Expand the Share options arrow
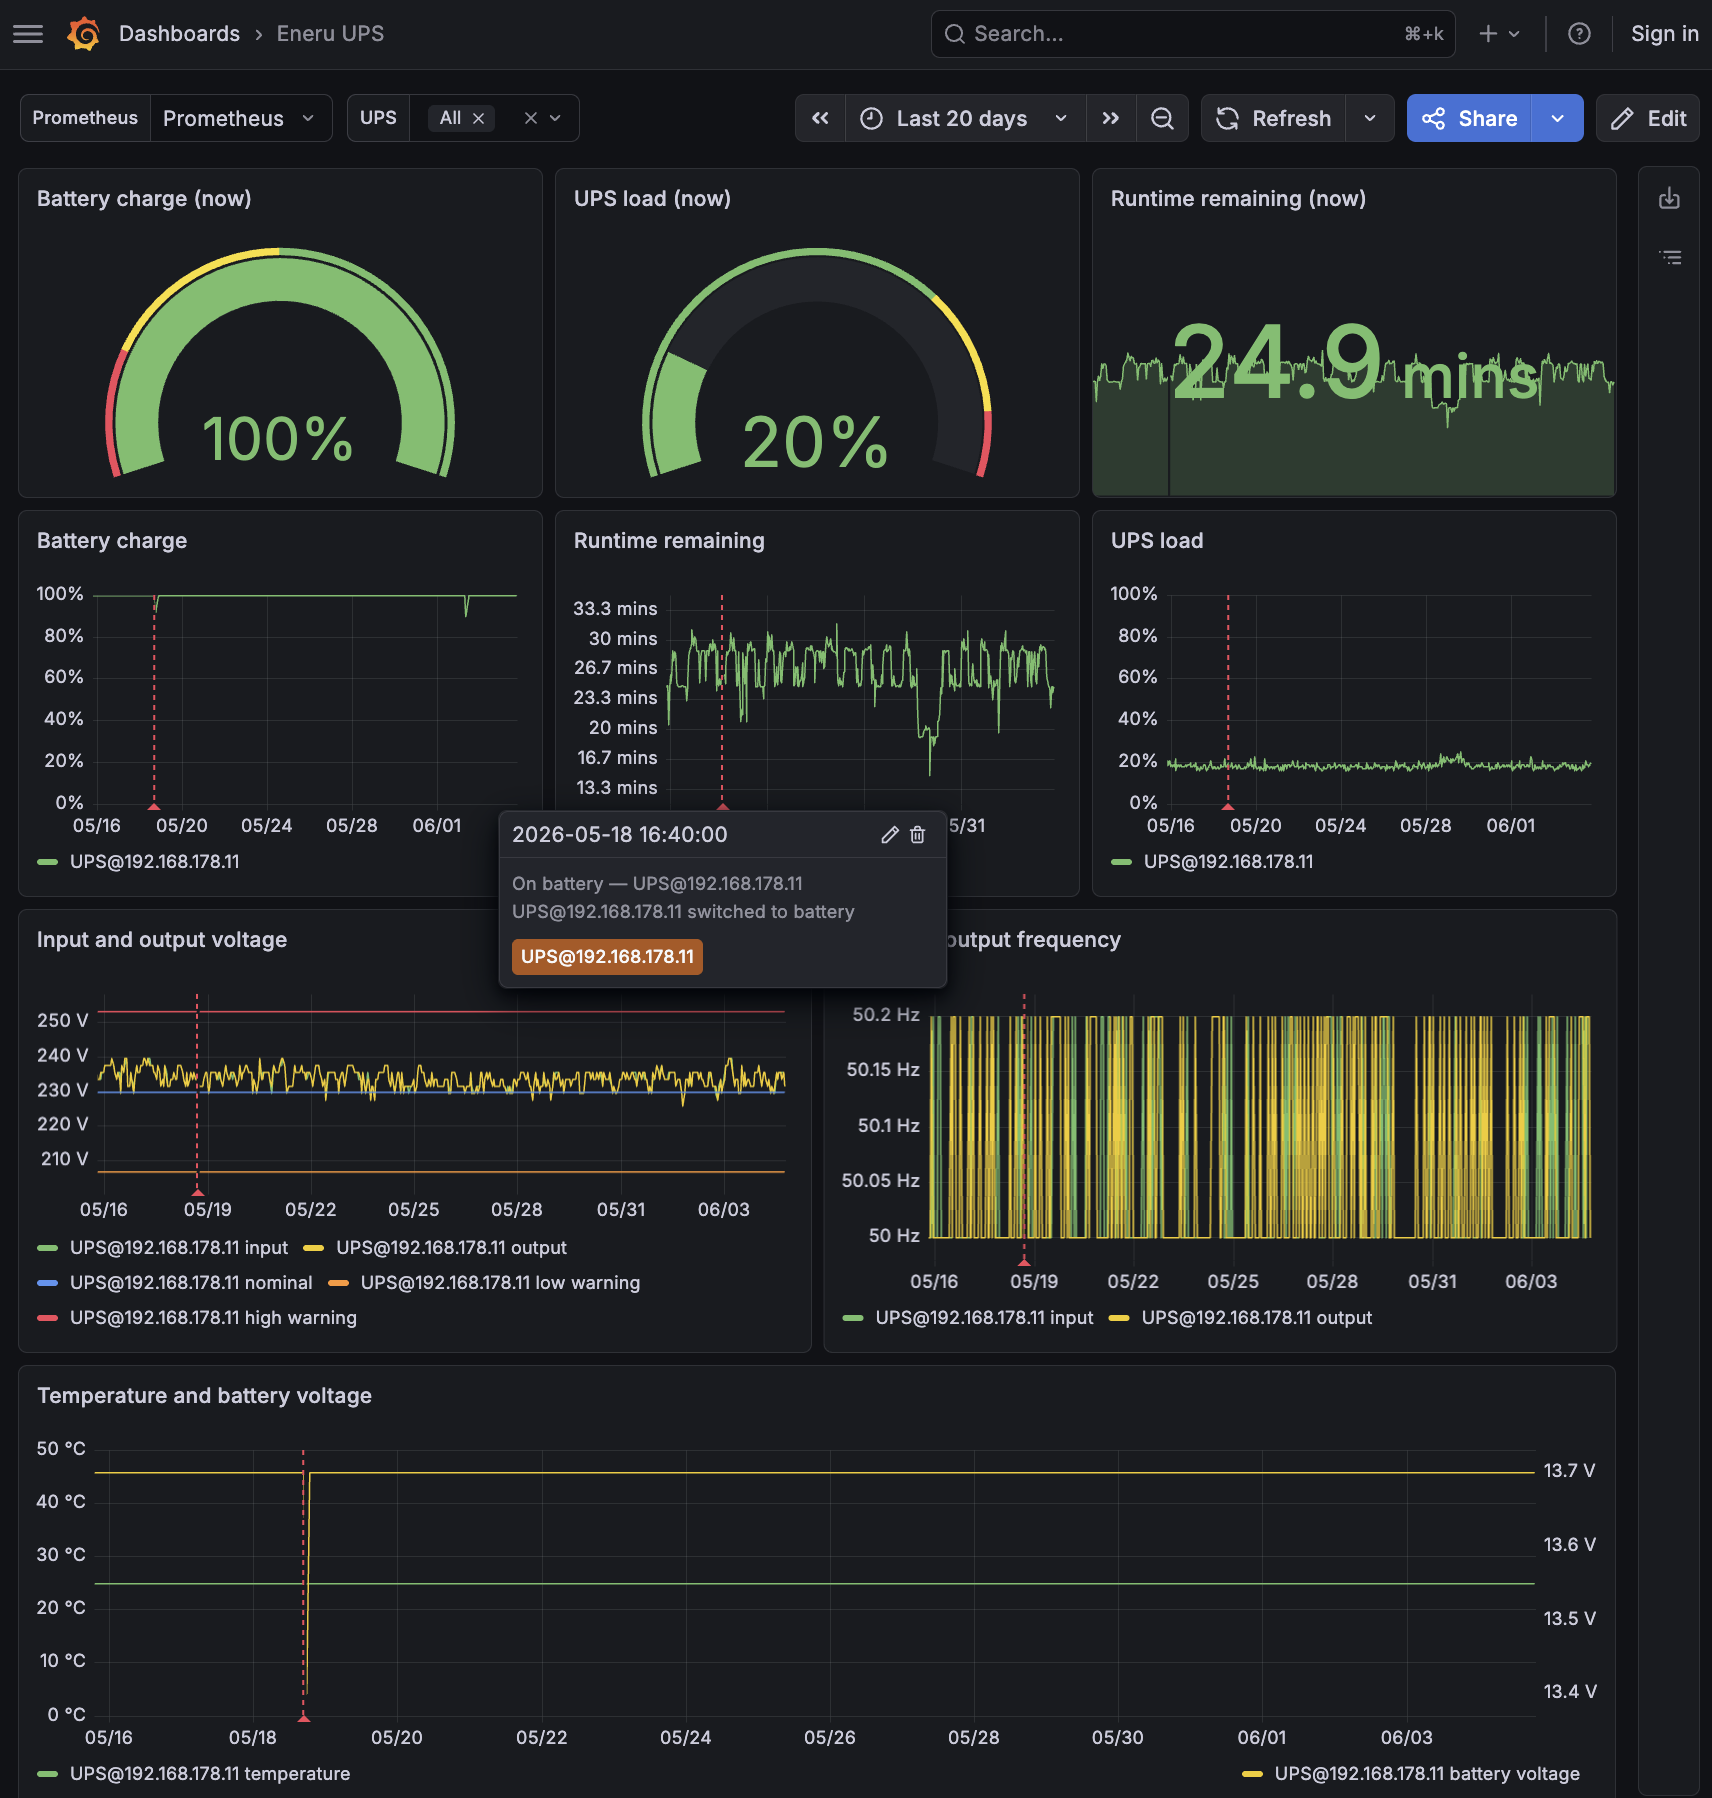Screen dimensions: 1712x1798 (x=1558, y=118)
